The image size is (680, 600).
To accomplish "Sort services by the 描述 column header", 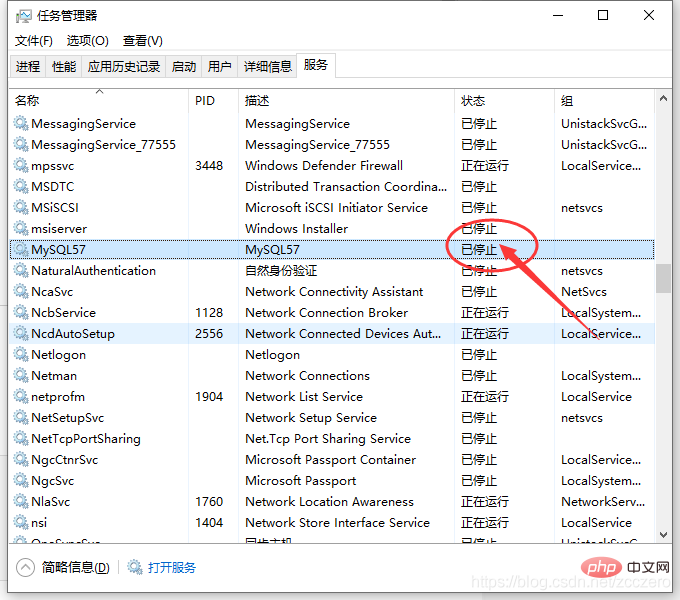I will [346, 101].
